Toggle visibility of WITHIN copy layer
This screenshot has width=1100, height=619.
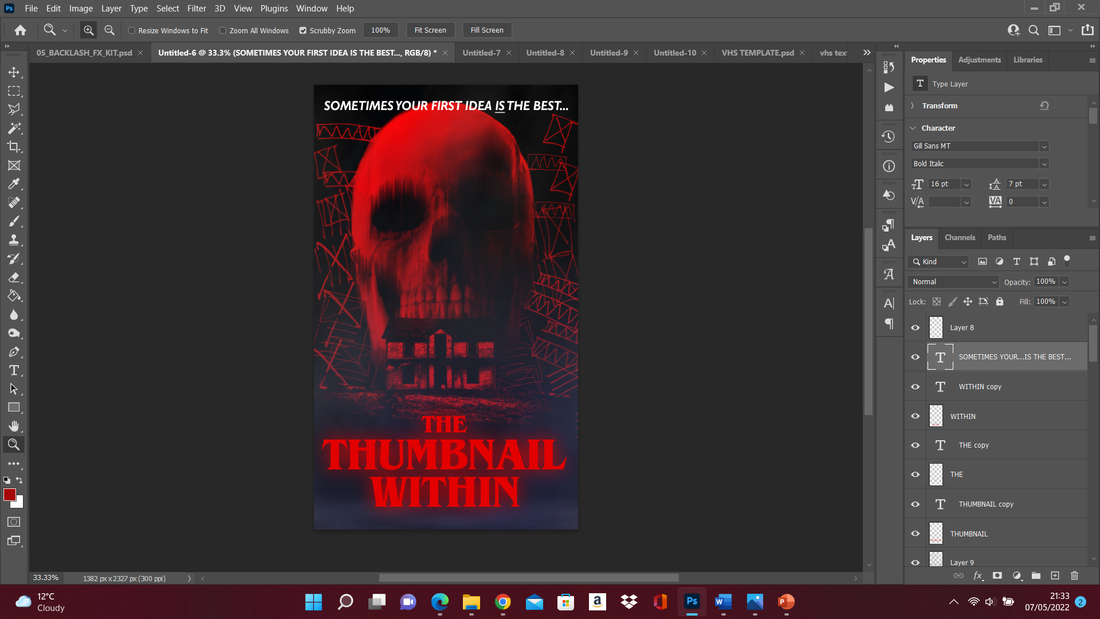(915, 387)
